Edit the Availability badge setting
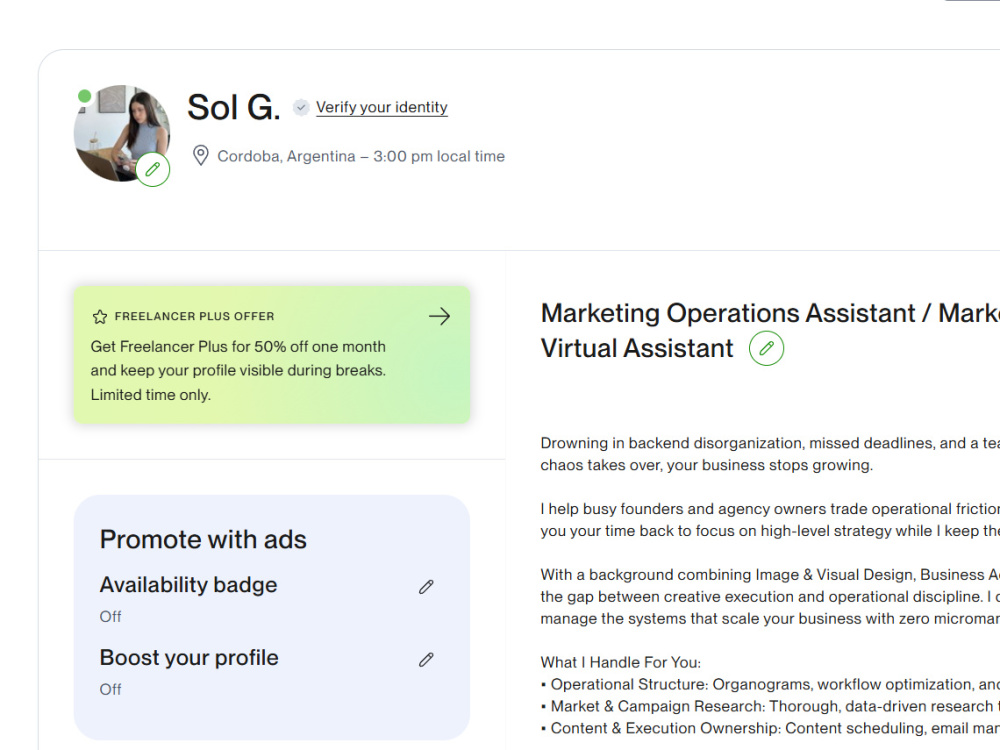 [x=426, y=587]
